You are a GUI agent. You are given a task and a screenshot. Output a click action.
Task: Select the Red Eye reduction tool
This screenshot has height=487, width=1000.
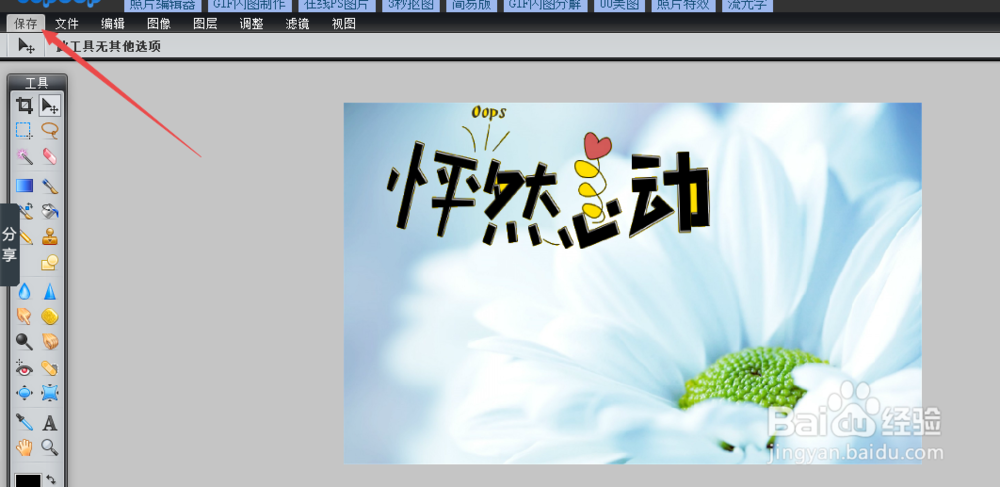[24, 367]
